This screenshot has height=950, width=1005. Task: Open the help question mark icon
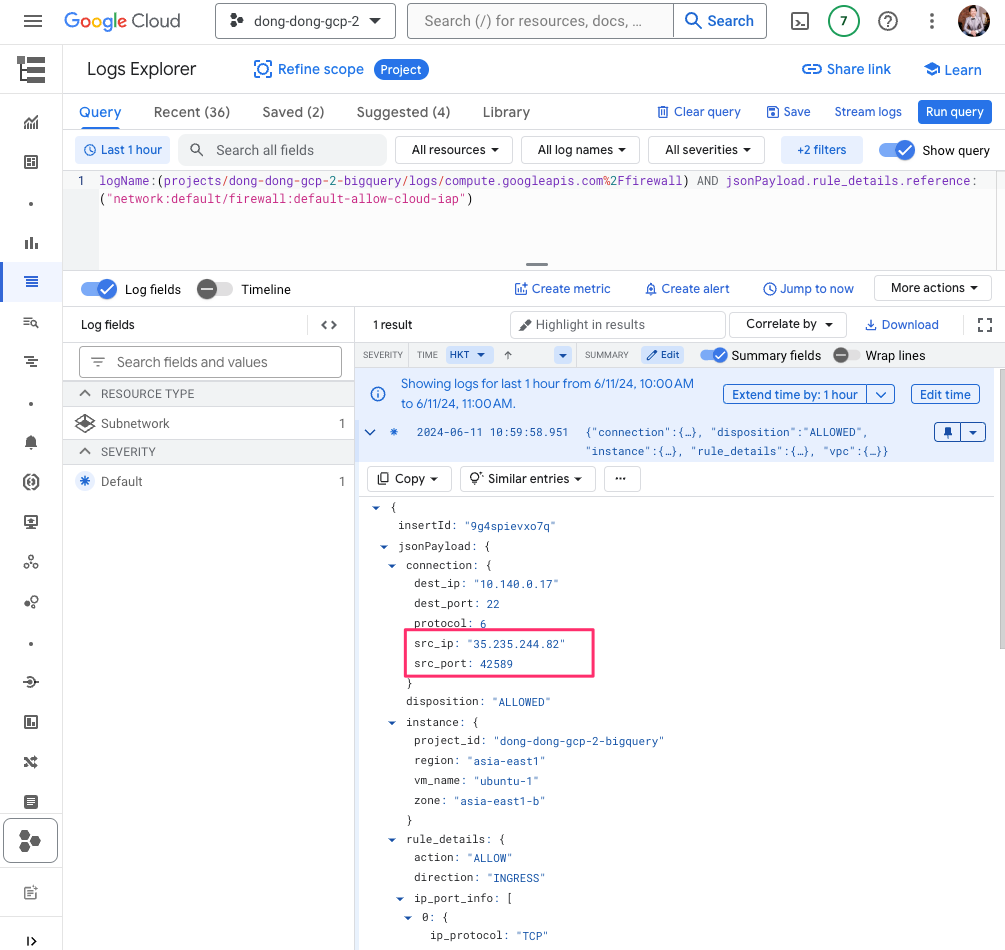coord(887,21)
